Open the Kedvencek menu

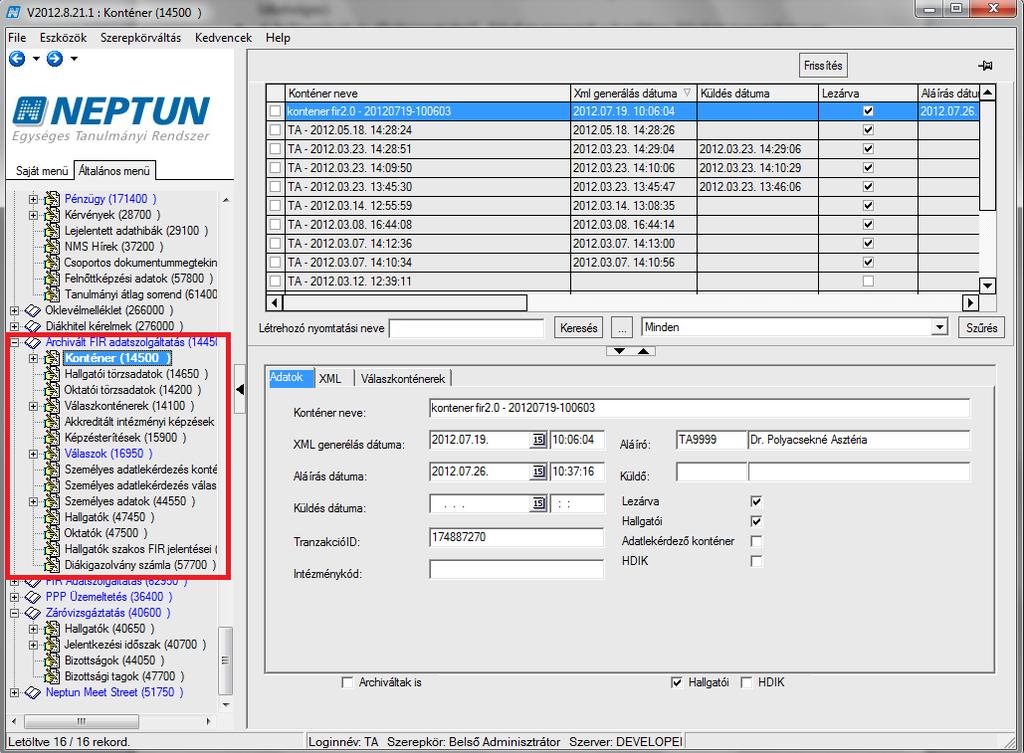pos(223,37)
